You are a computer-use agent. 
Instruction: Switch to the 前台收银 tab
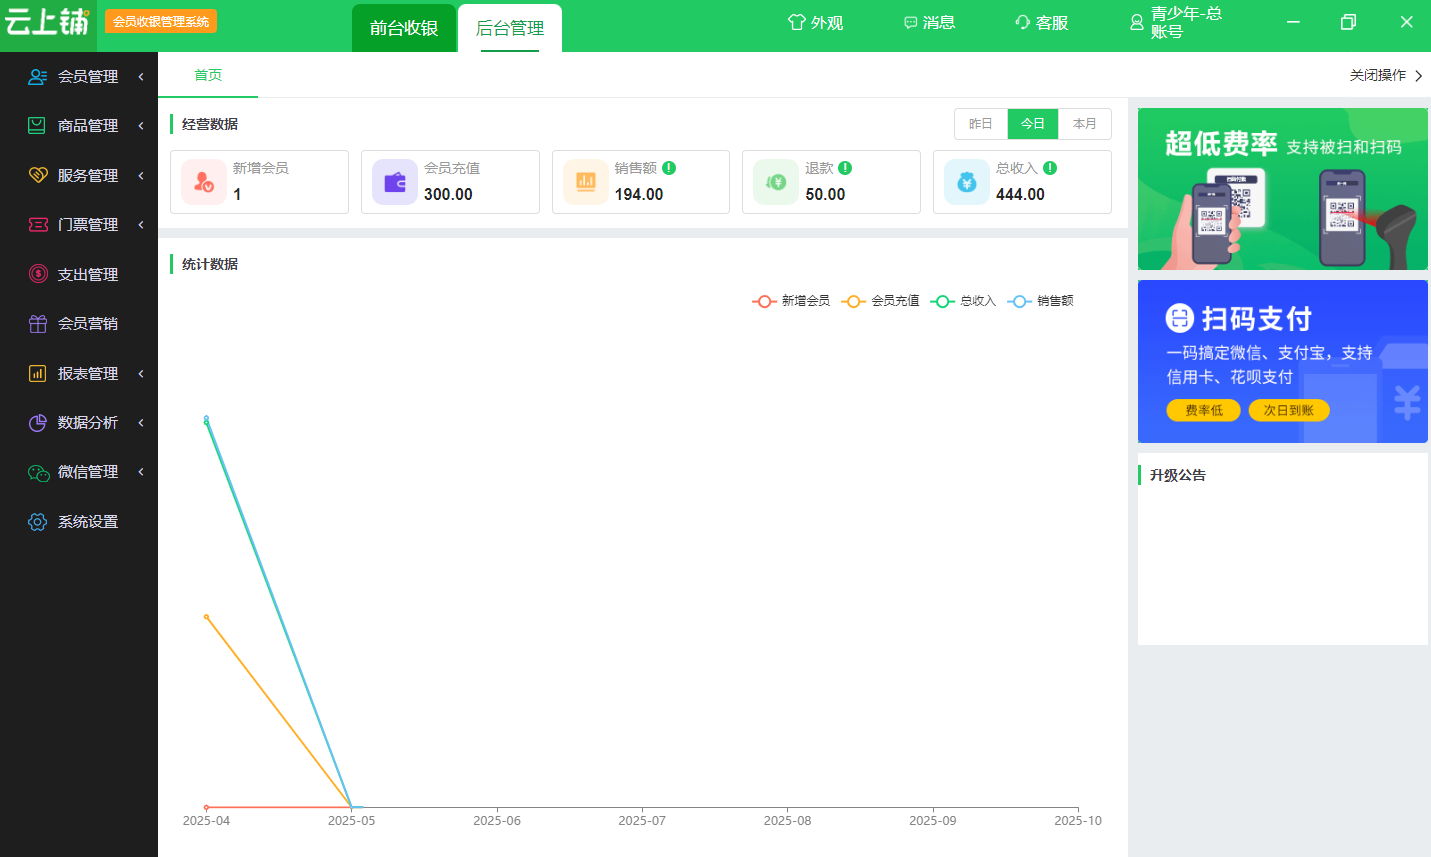(404, 28)
